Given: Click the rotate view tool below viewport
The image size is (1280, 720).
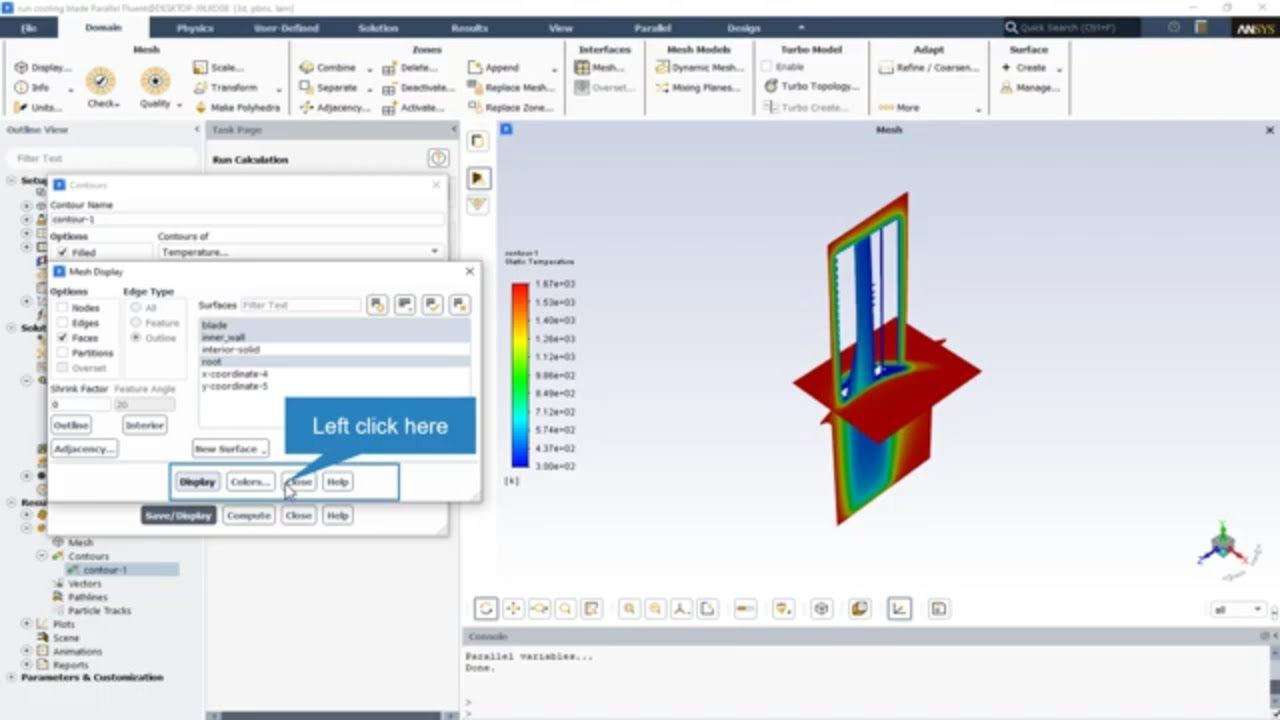Looking at the screenshot, I should [486, 608].
